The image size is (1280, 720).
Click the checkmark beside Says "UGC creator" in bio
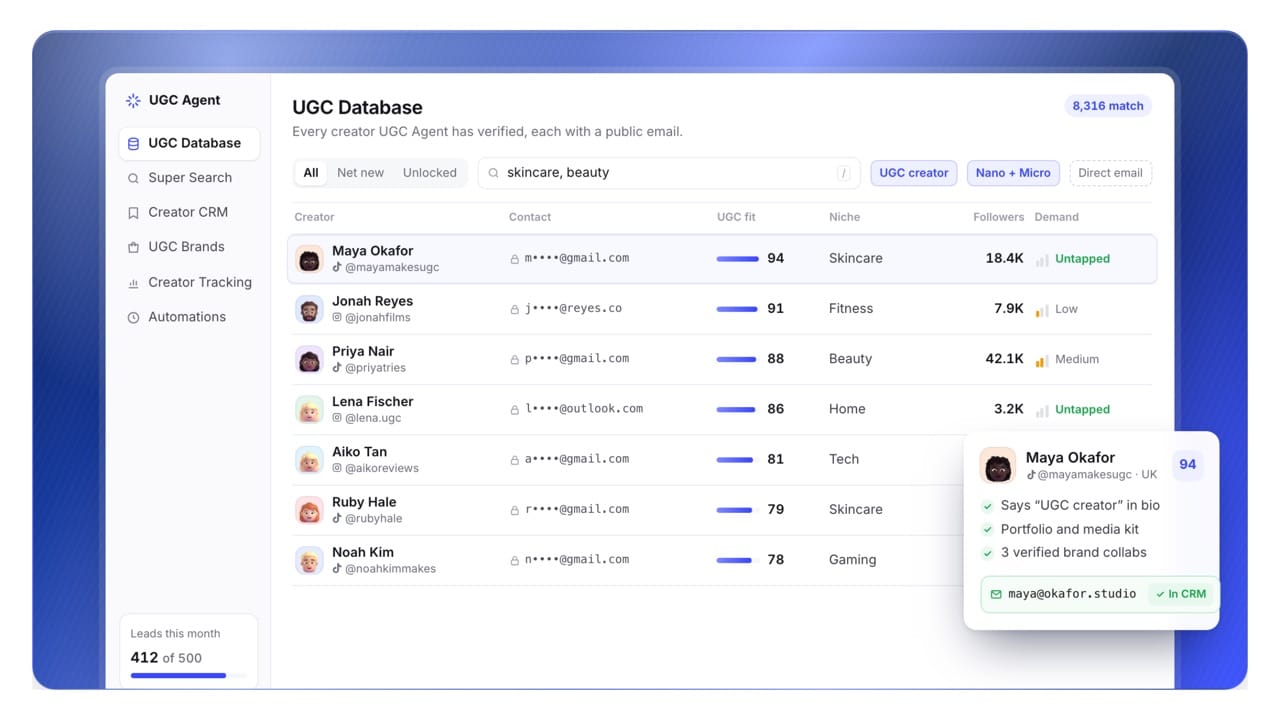(988, 506)
